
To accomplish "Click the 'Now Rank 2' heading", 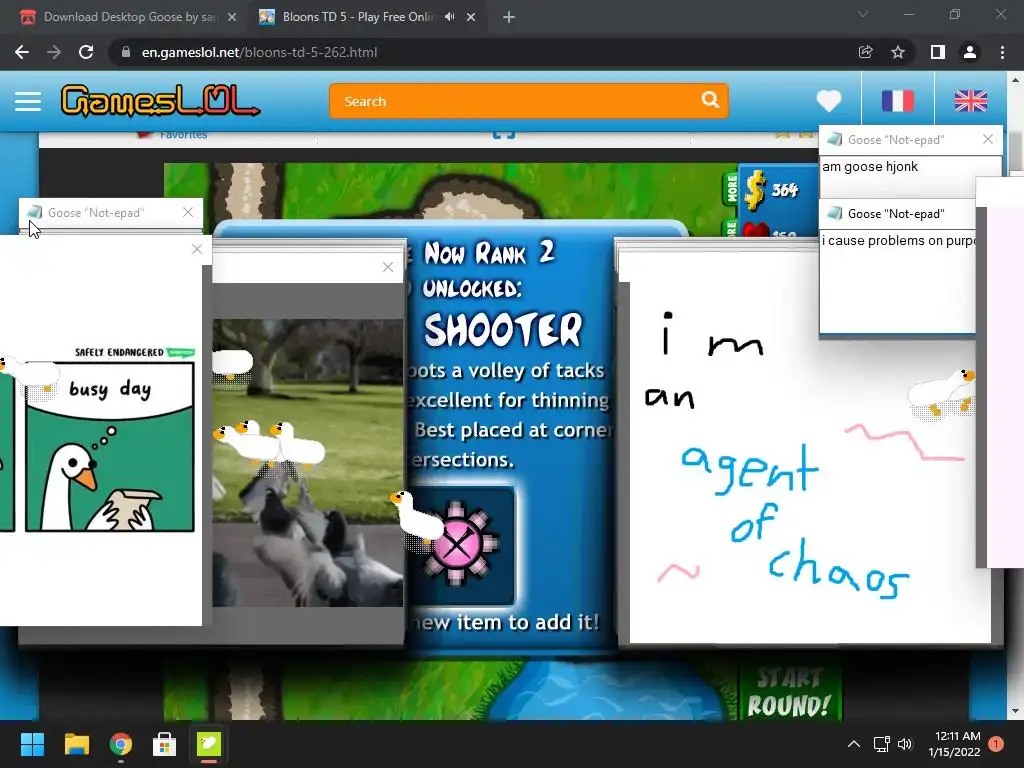I will point(489,253).
